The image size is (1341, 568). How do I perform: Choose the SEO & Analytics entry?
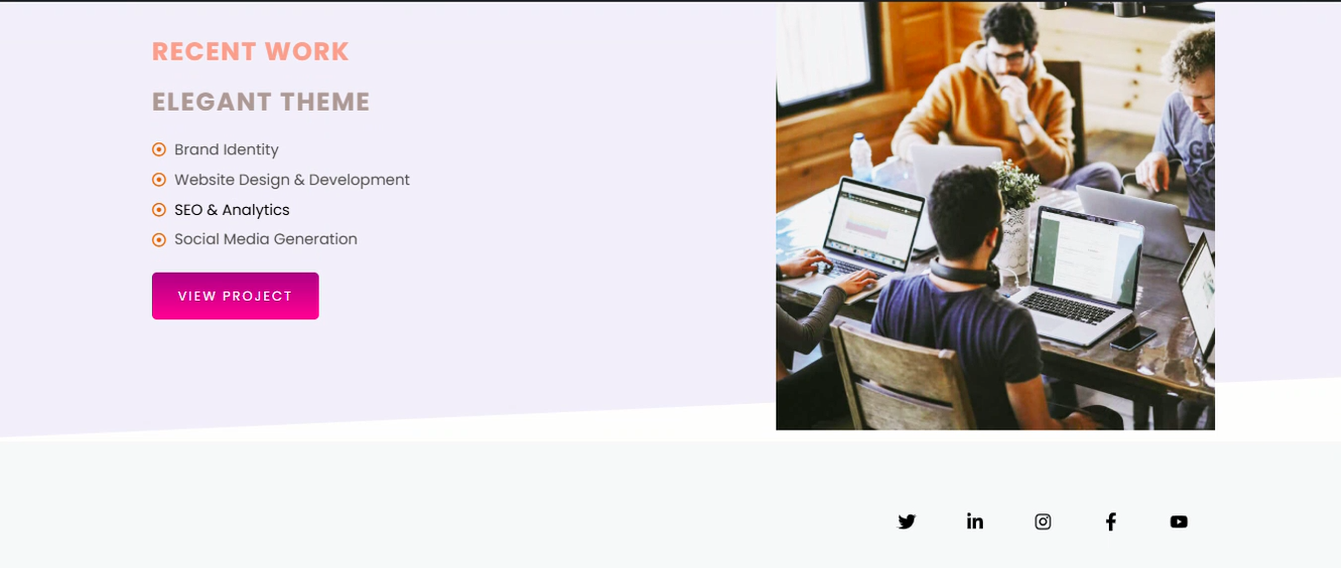click(232, 210)
